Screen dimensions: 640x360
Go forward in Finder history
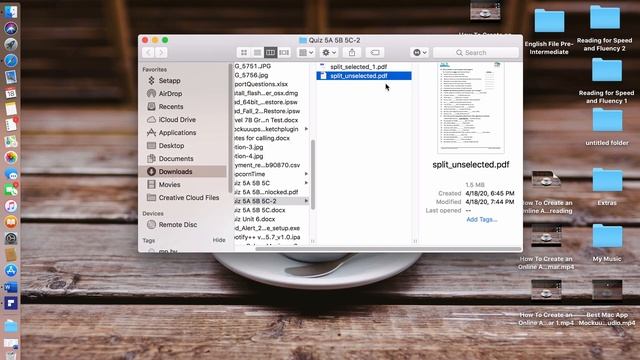click(161, 52)
